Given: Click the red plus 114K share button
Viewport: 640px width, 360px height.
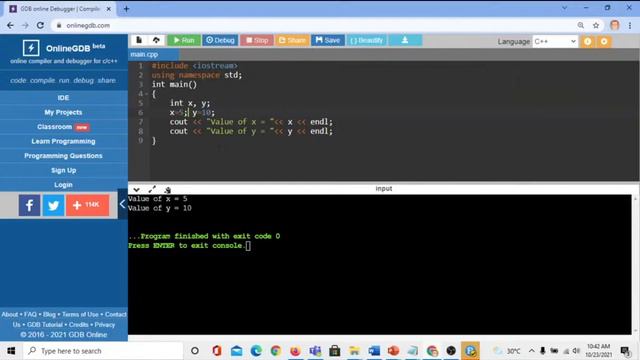Looking at the screenshot, I should click(x=87, y=205).
